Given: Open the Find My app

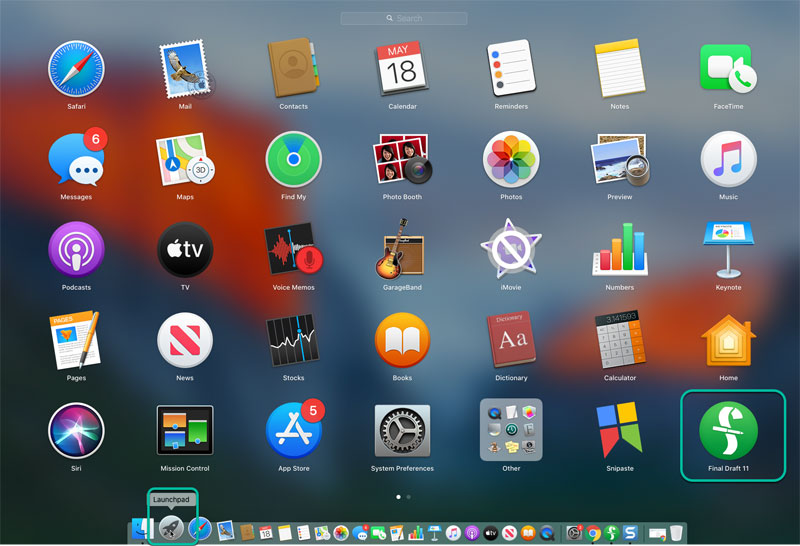Looking at the screenshot, I should coord(293,159).
